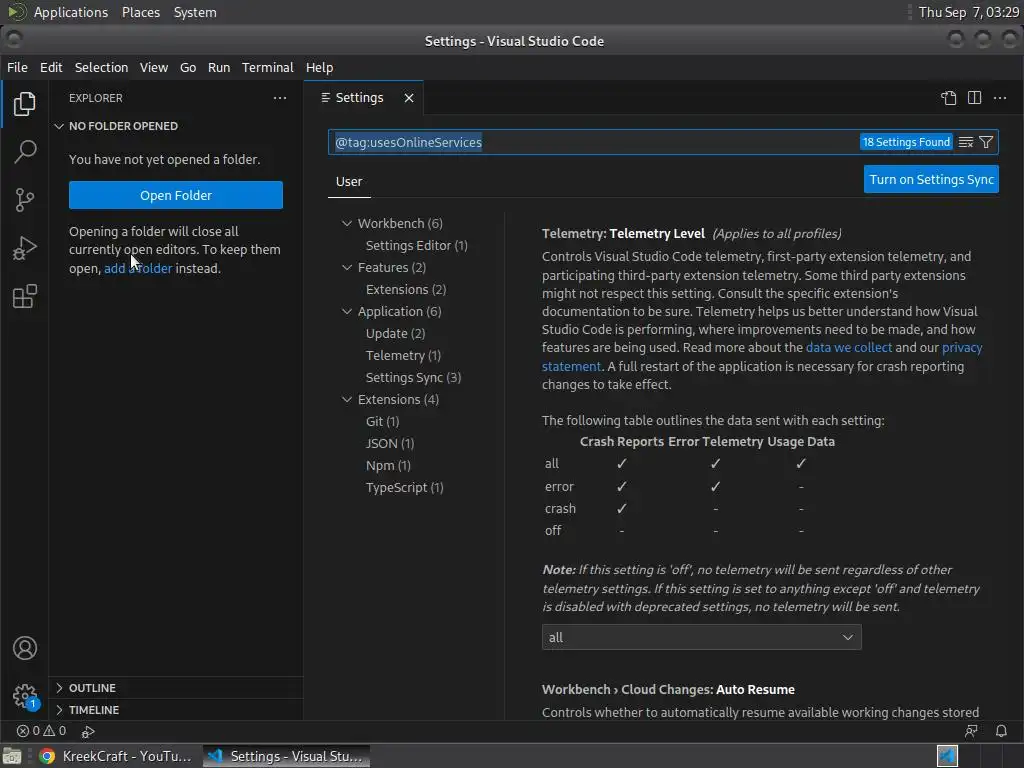Select Telemetry (1) in settings tree
Screen dimensions: 1024x768
pos(403,355)
